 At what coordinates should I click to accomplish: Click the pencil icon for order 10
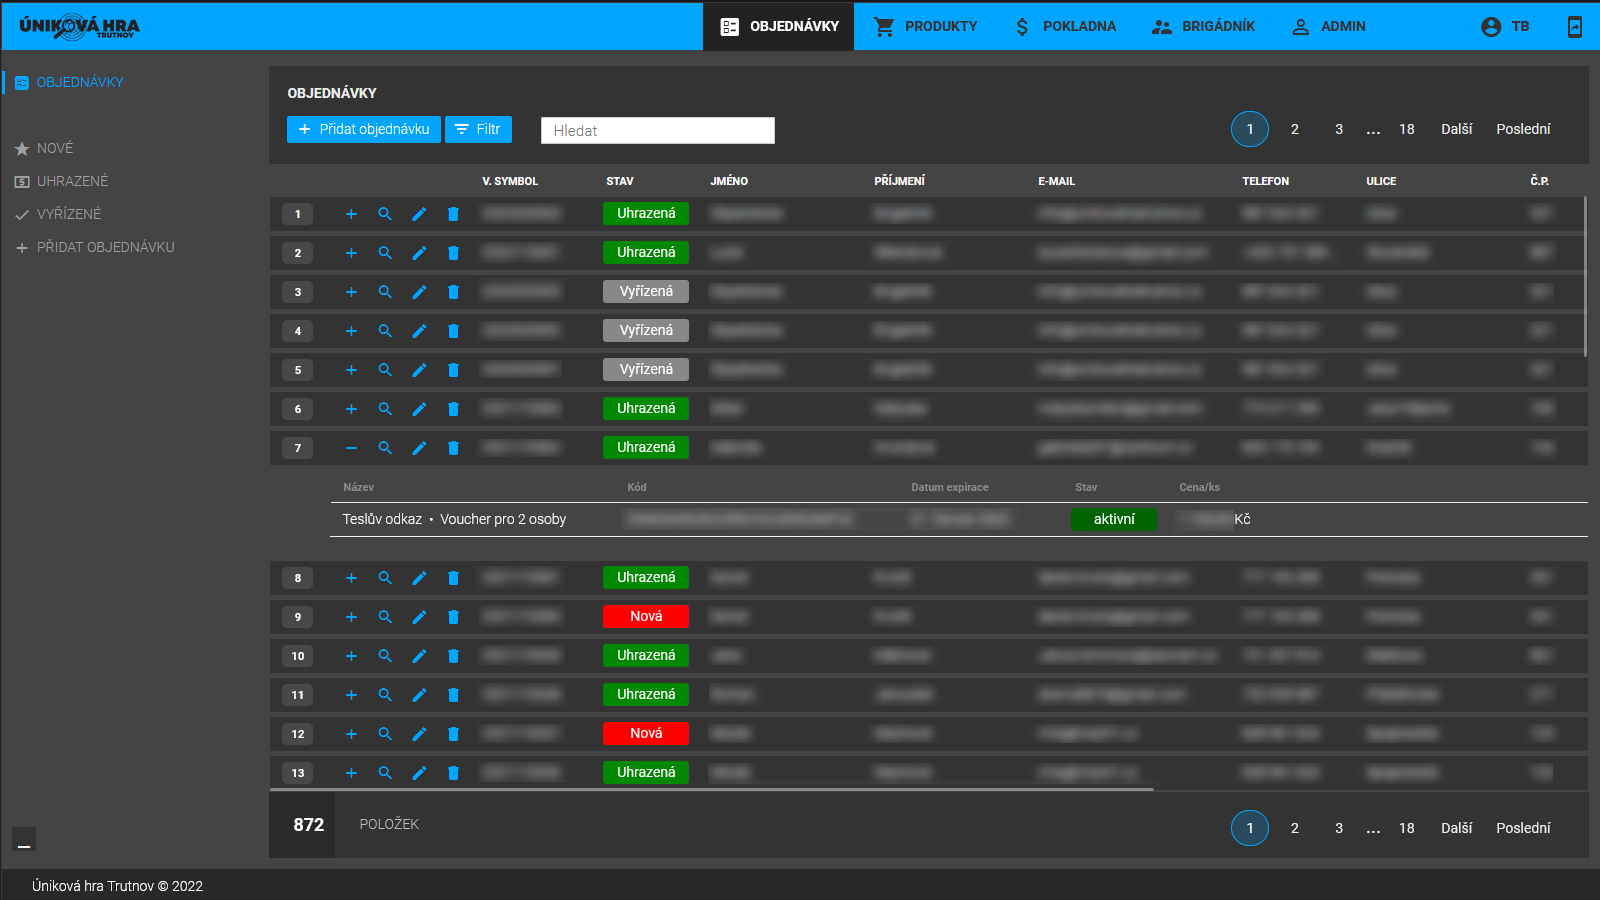[419, 656]
